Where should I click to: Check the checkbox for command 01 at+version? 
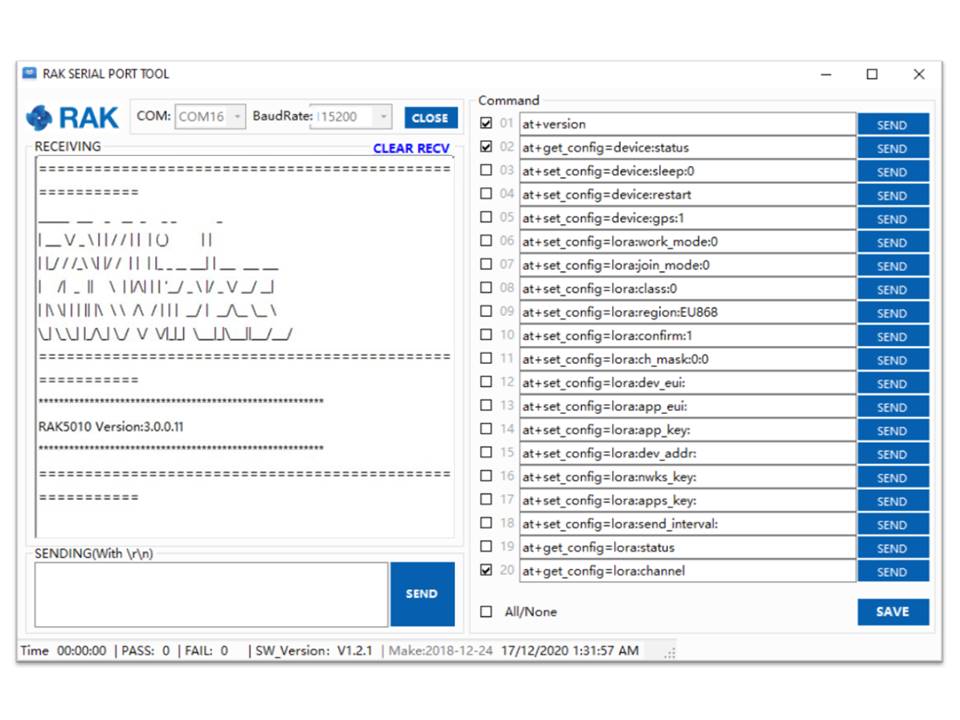pyautogui.click(x=486, y=123)
